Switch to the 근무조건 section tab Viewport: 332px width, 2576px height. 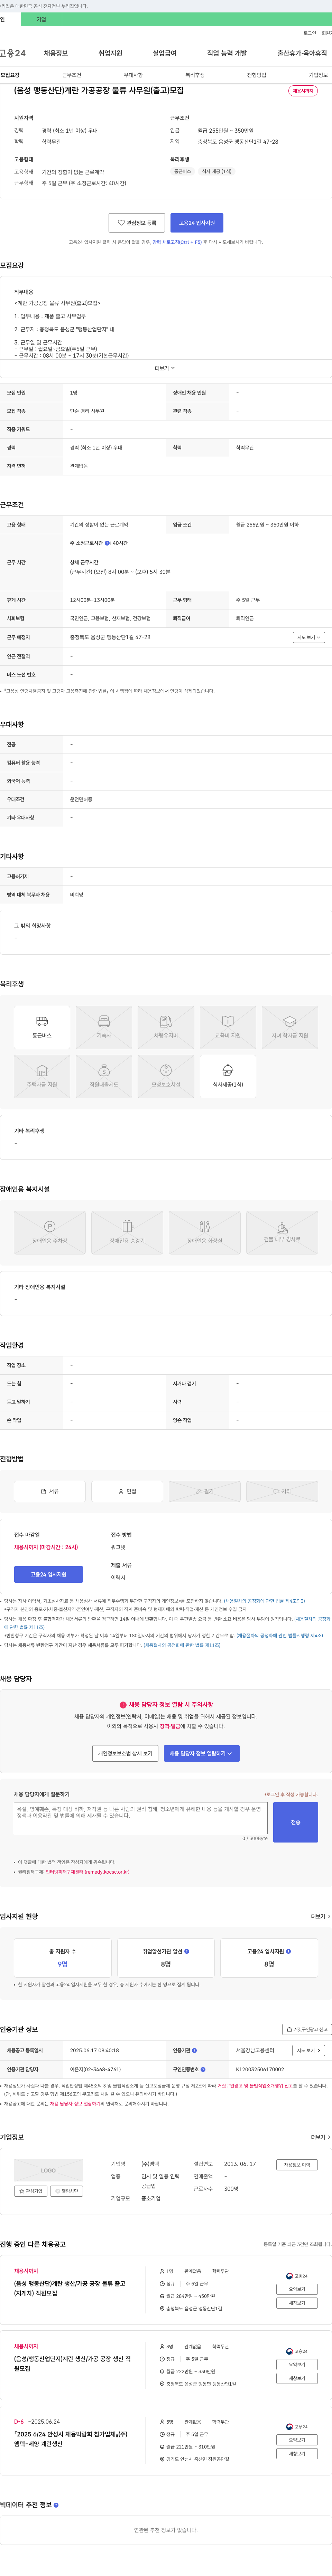click(x=72, y=75)
